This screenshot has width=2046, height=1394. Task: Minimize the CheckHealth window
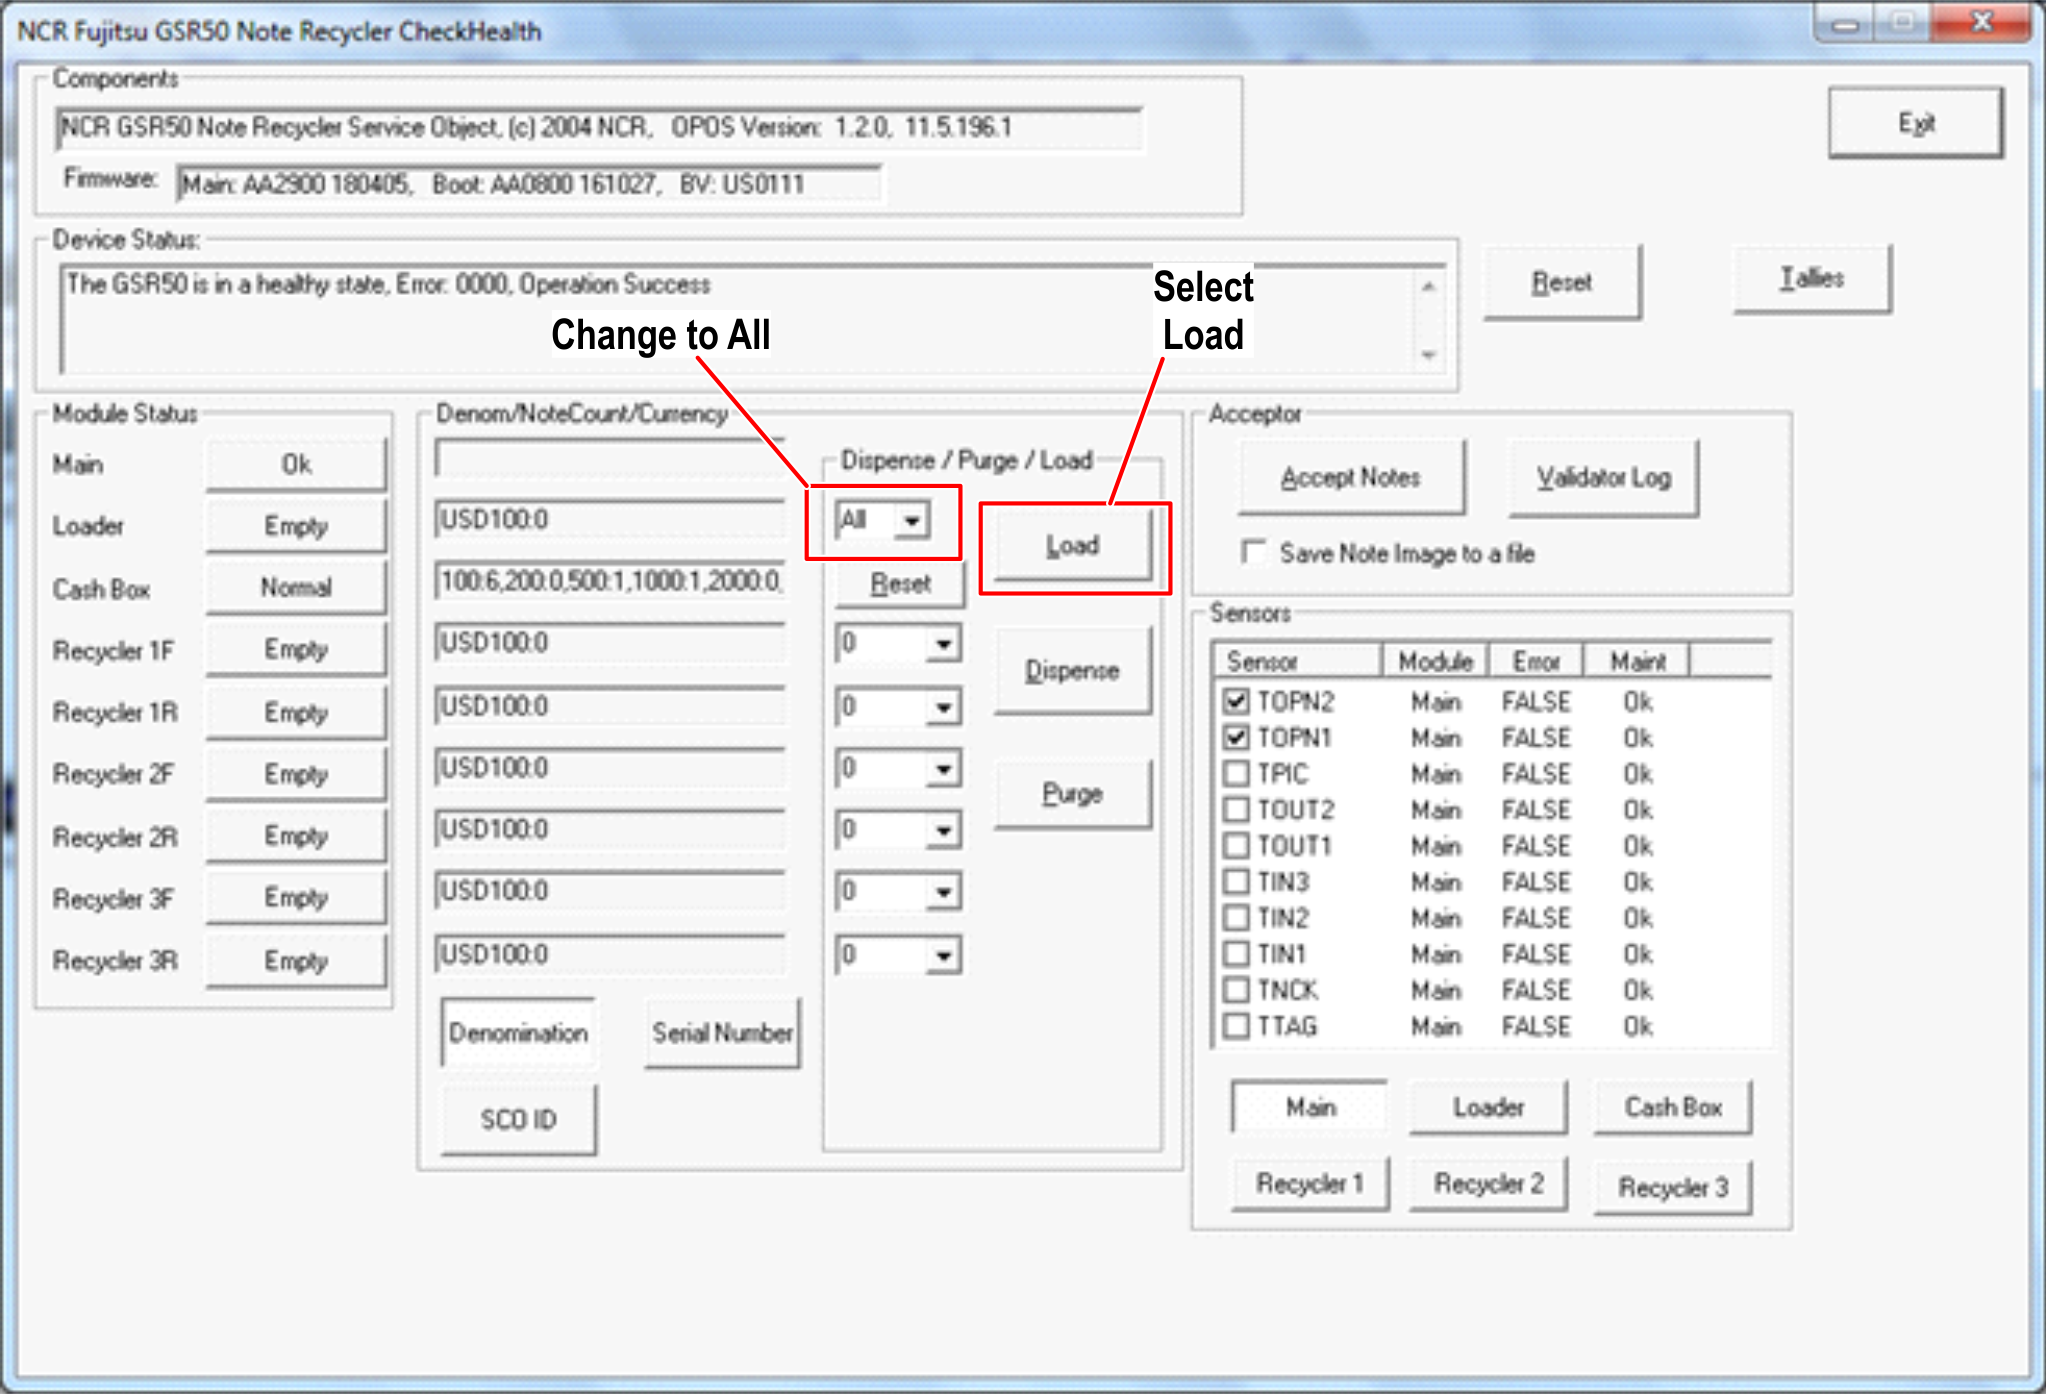point(1846,23)
